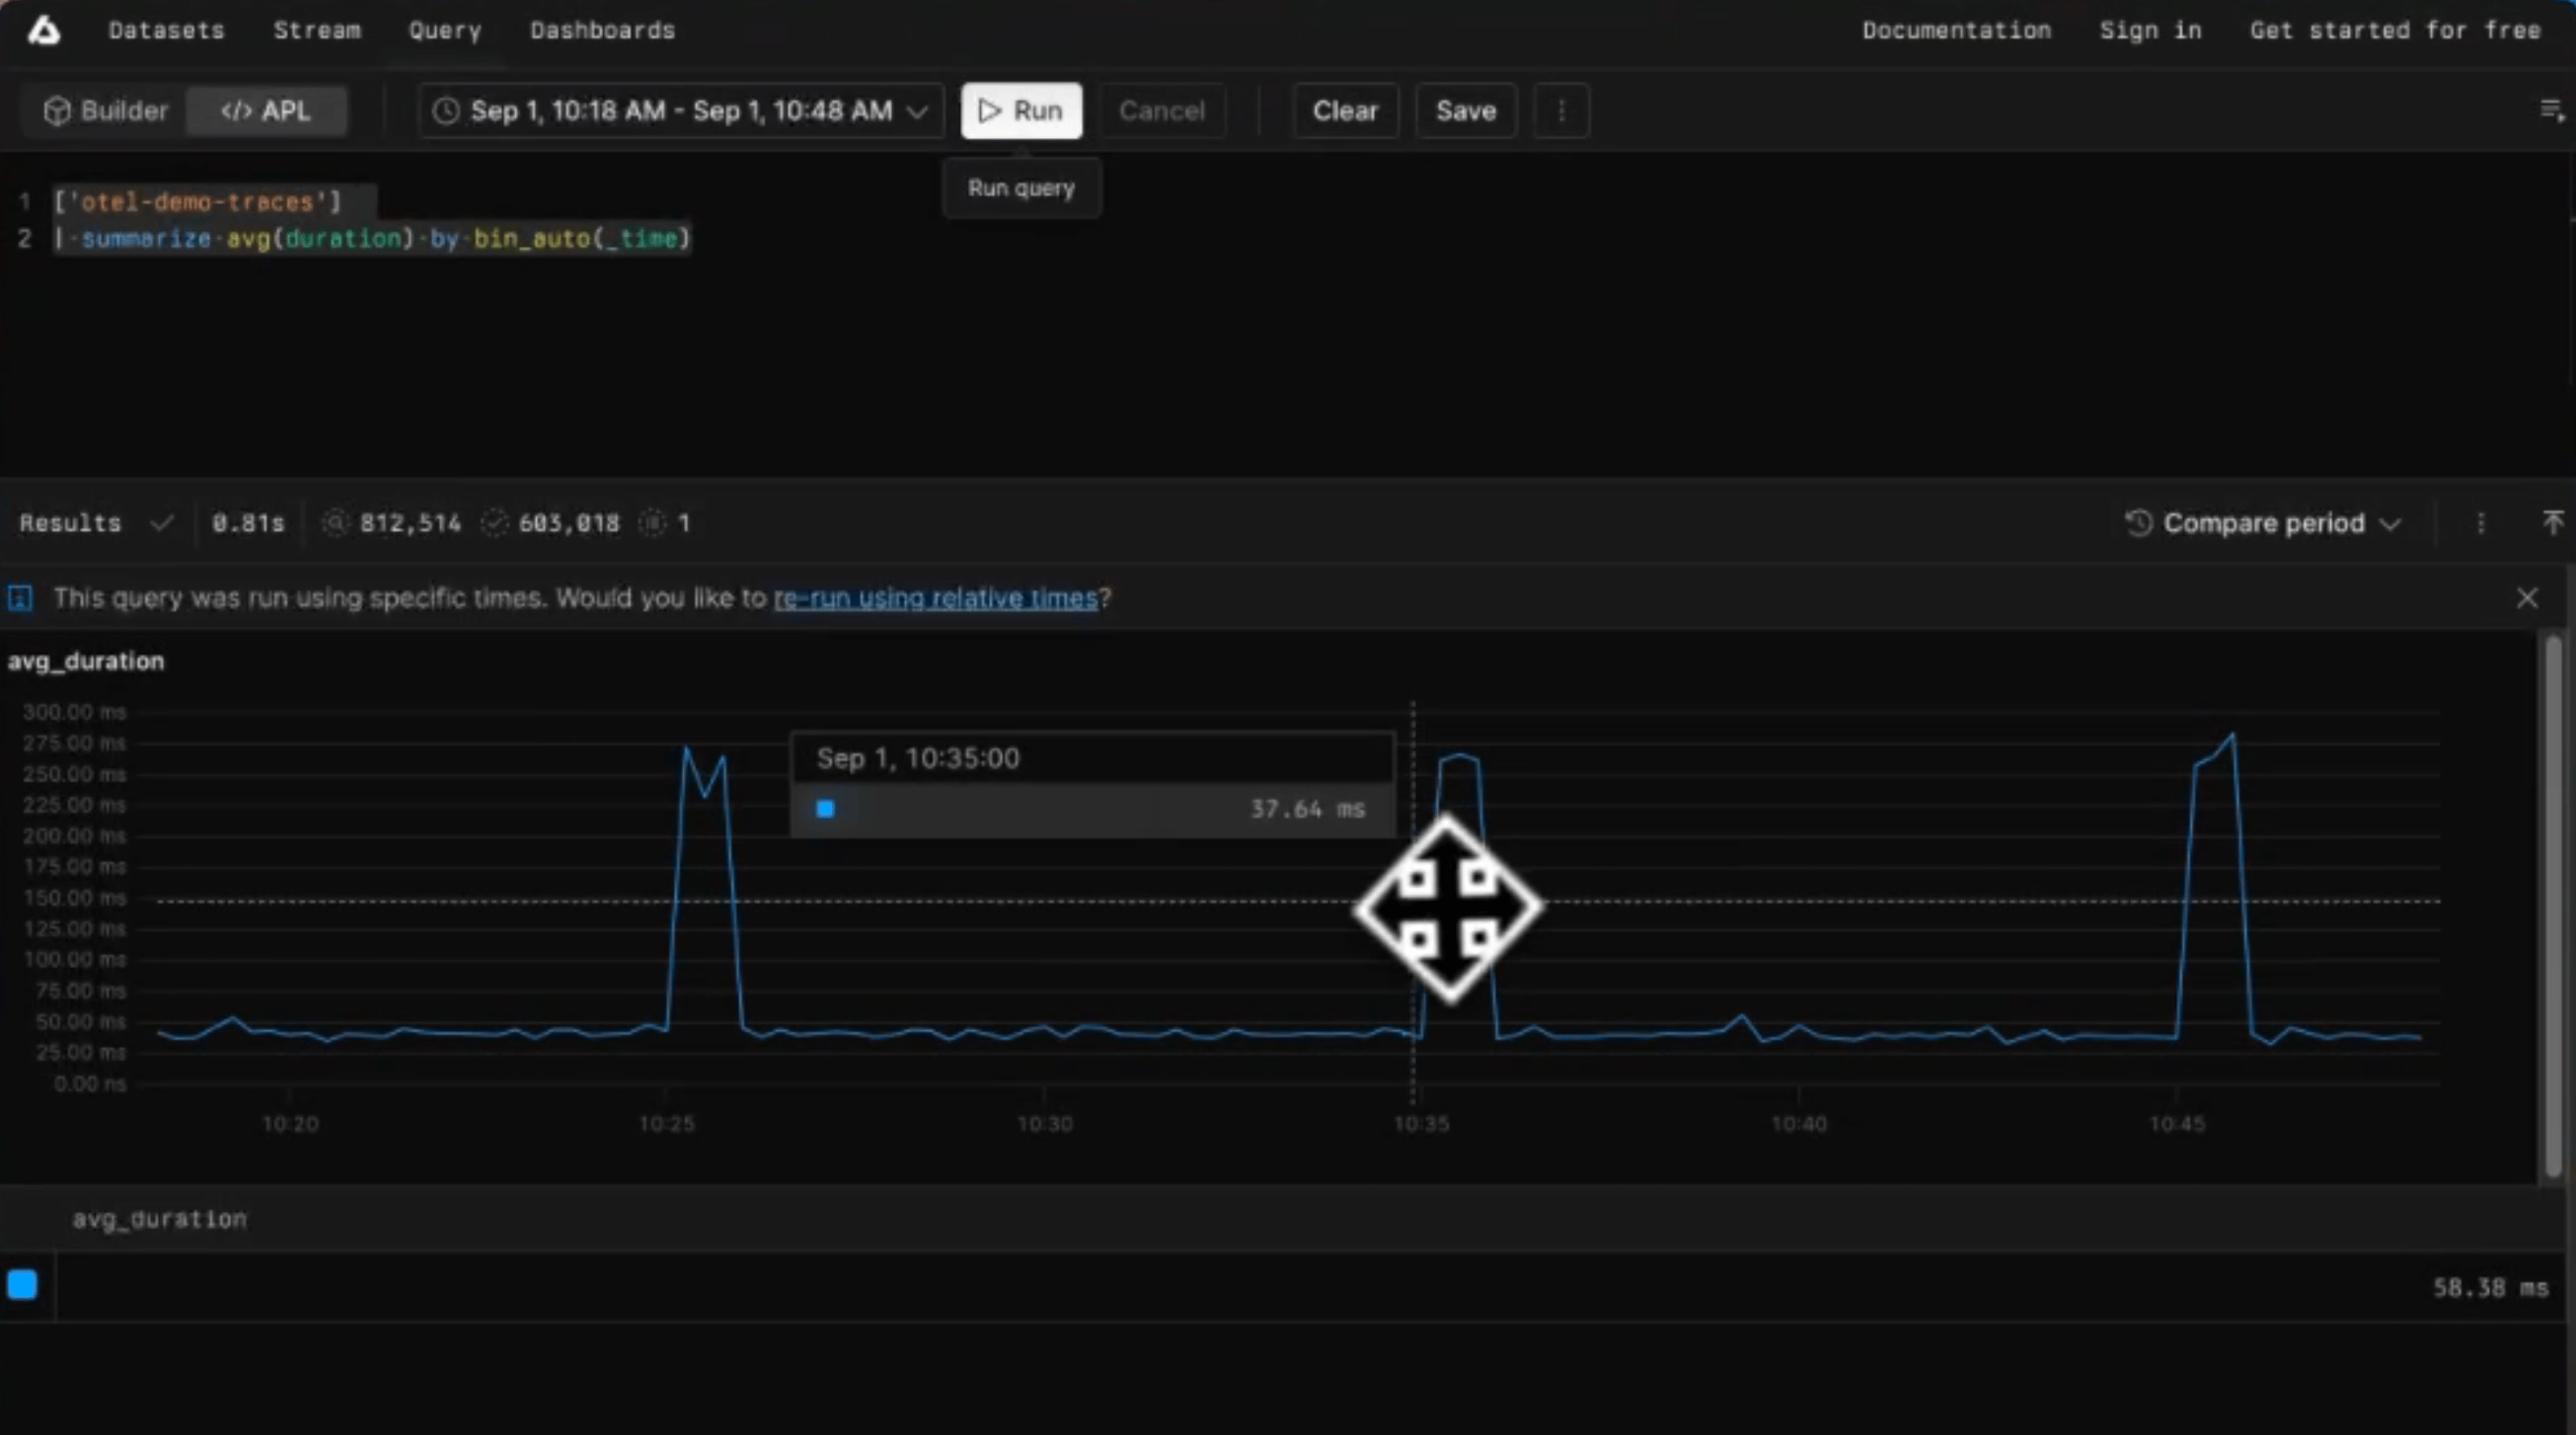Click into the APL query editor line 2
The height and width of the screenshot is (1435, 2576).
(x=372, y=239)
